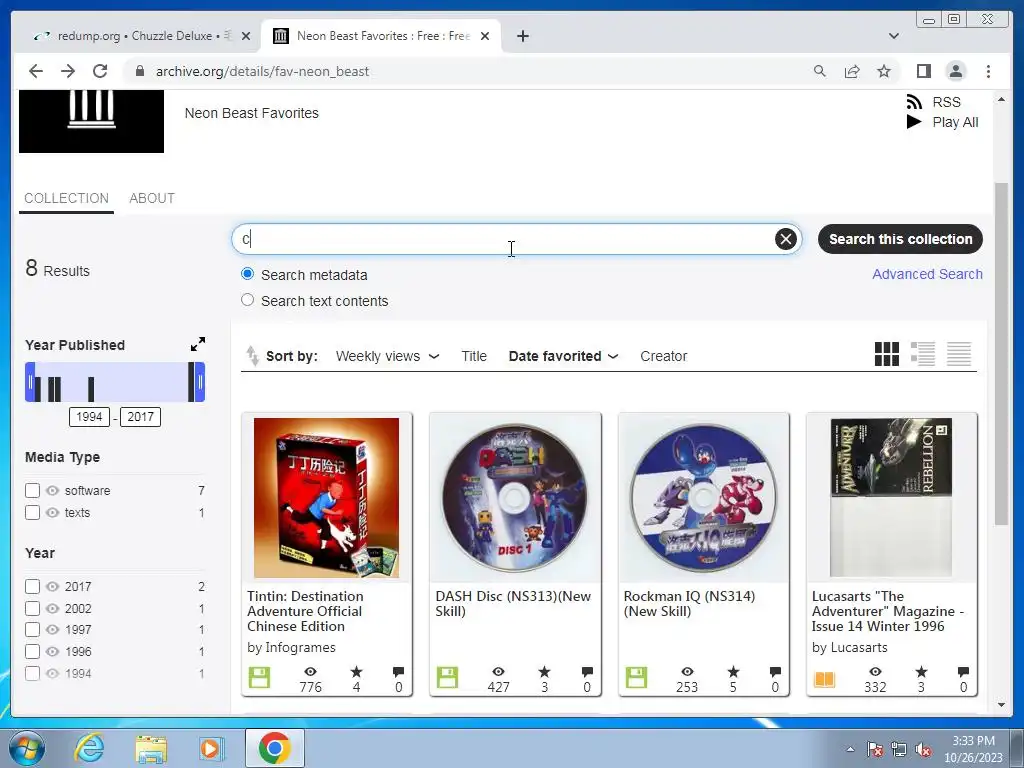The height and width of the screenshot is (768, 1024).
Task: Click the comments icon on Tintin card
Action: click(x=398, y=671)
